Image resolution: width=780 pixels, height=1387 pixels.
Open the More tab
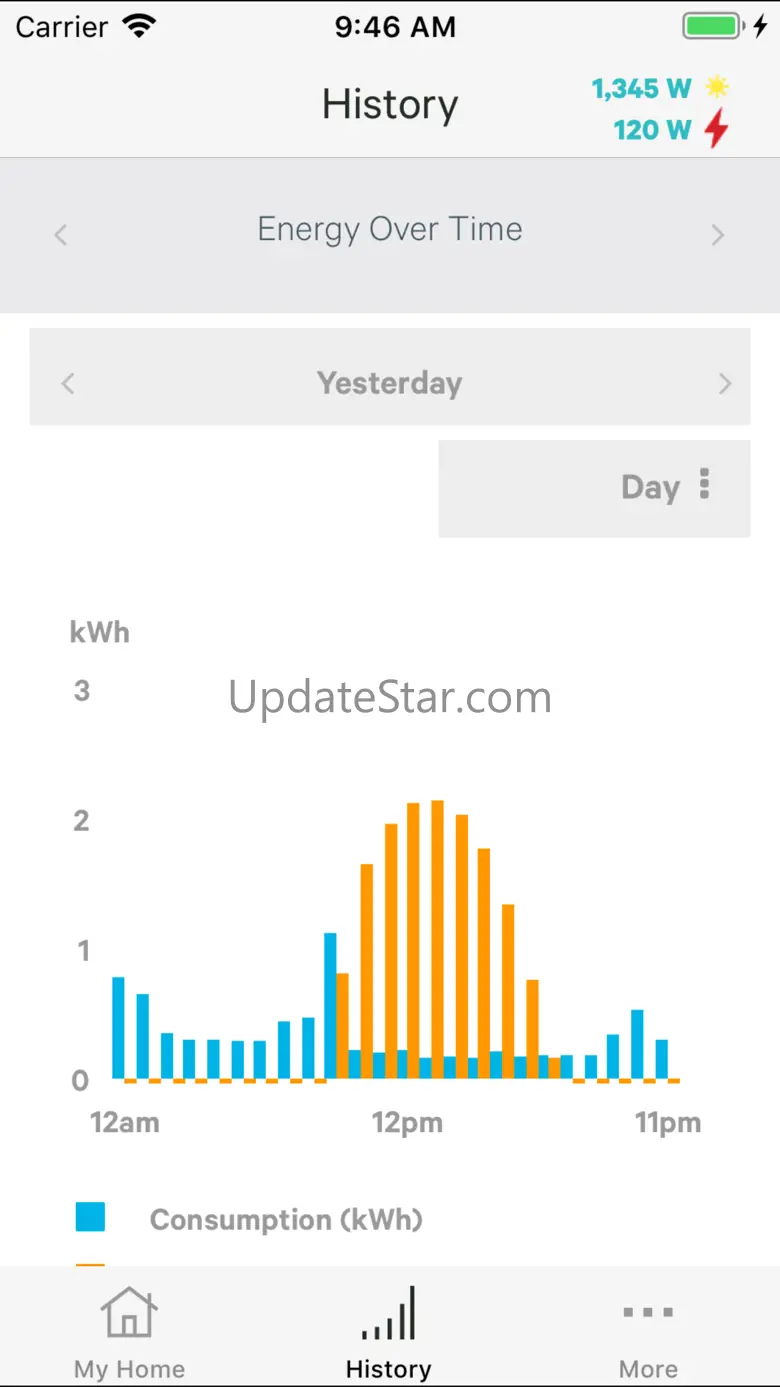pyautogui.click(x=648, y=1313)
